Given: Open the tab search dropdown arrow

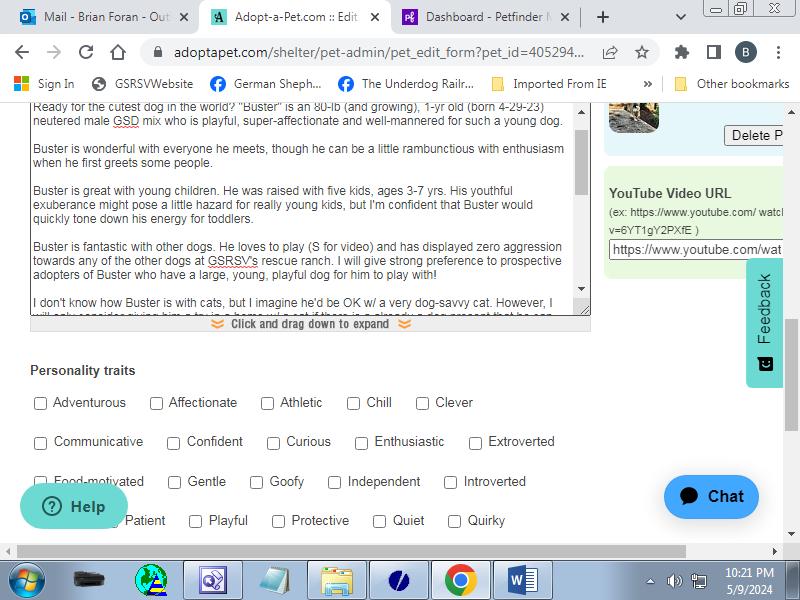Looking at the screenshot, I should click(x=680, y=17).
